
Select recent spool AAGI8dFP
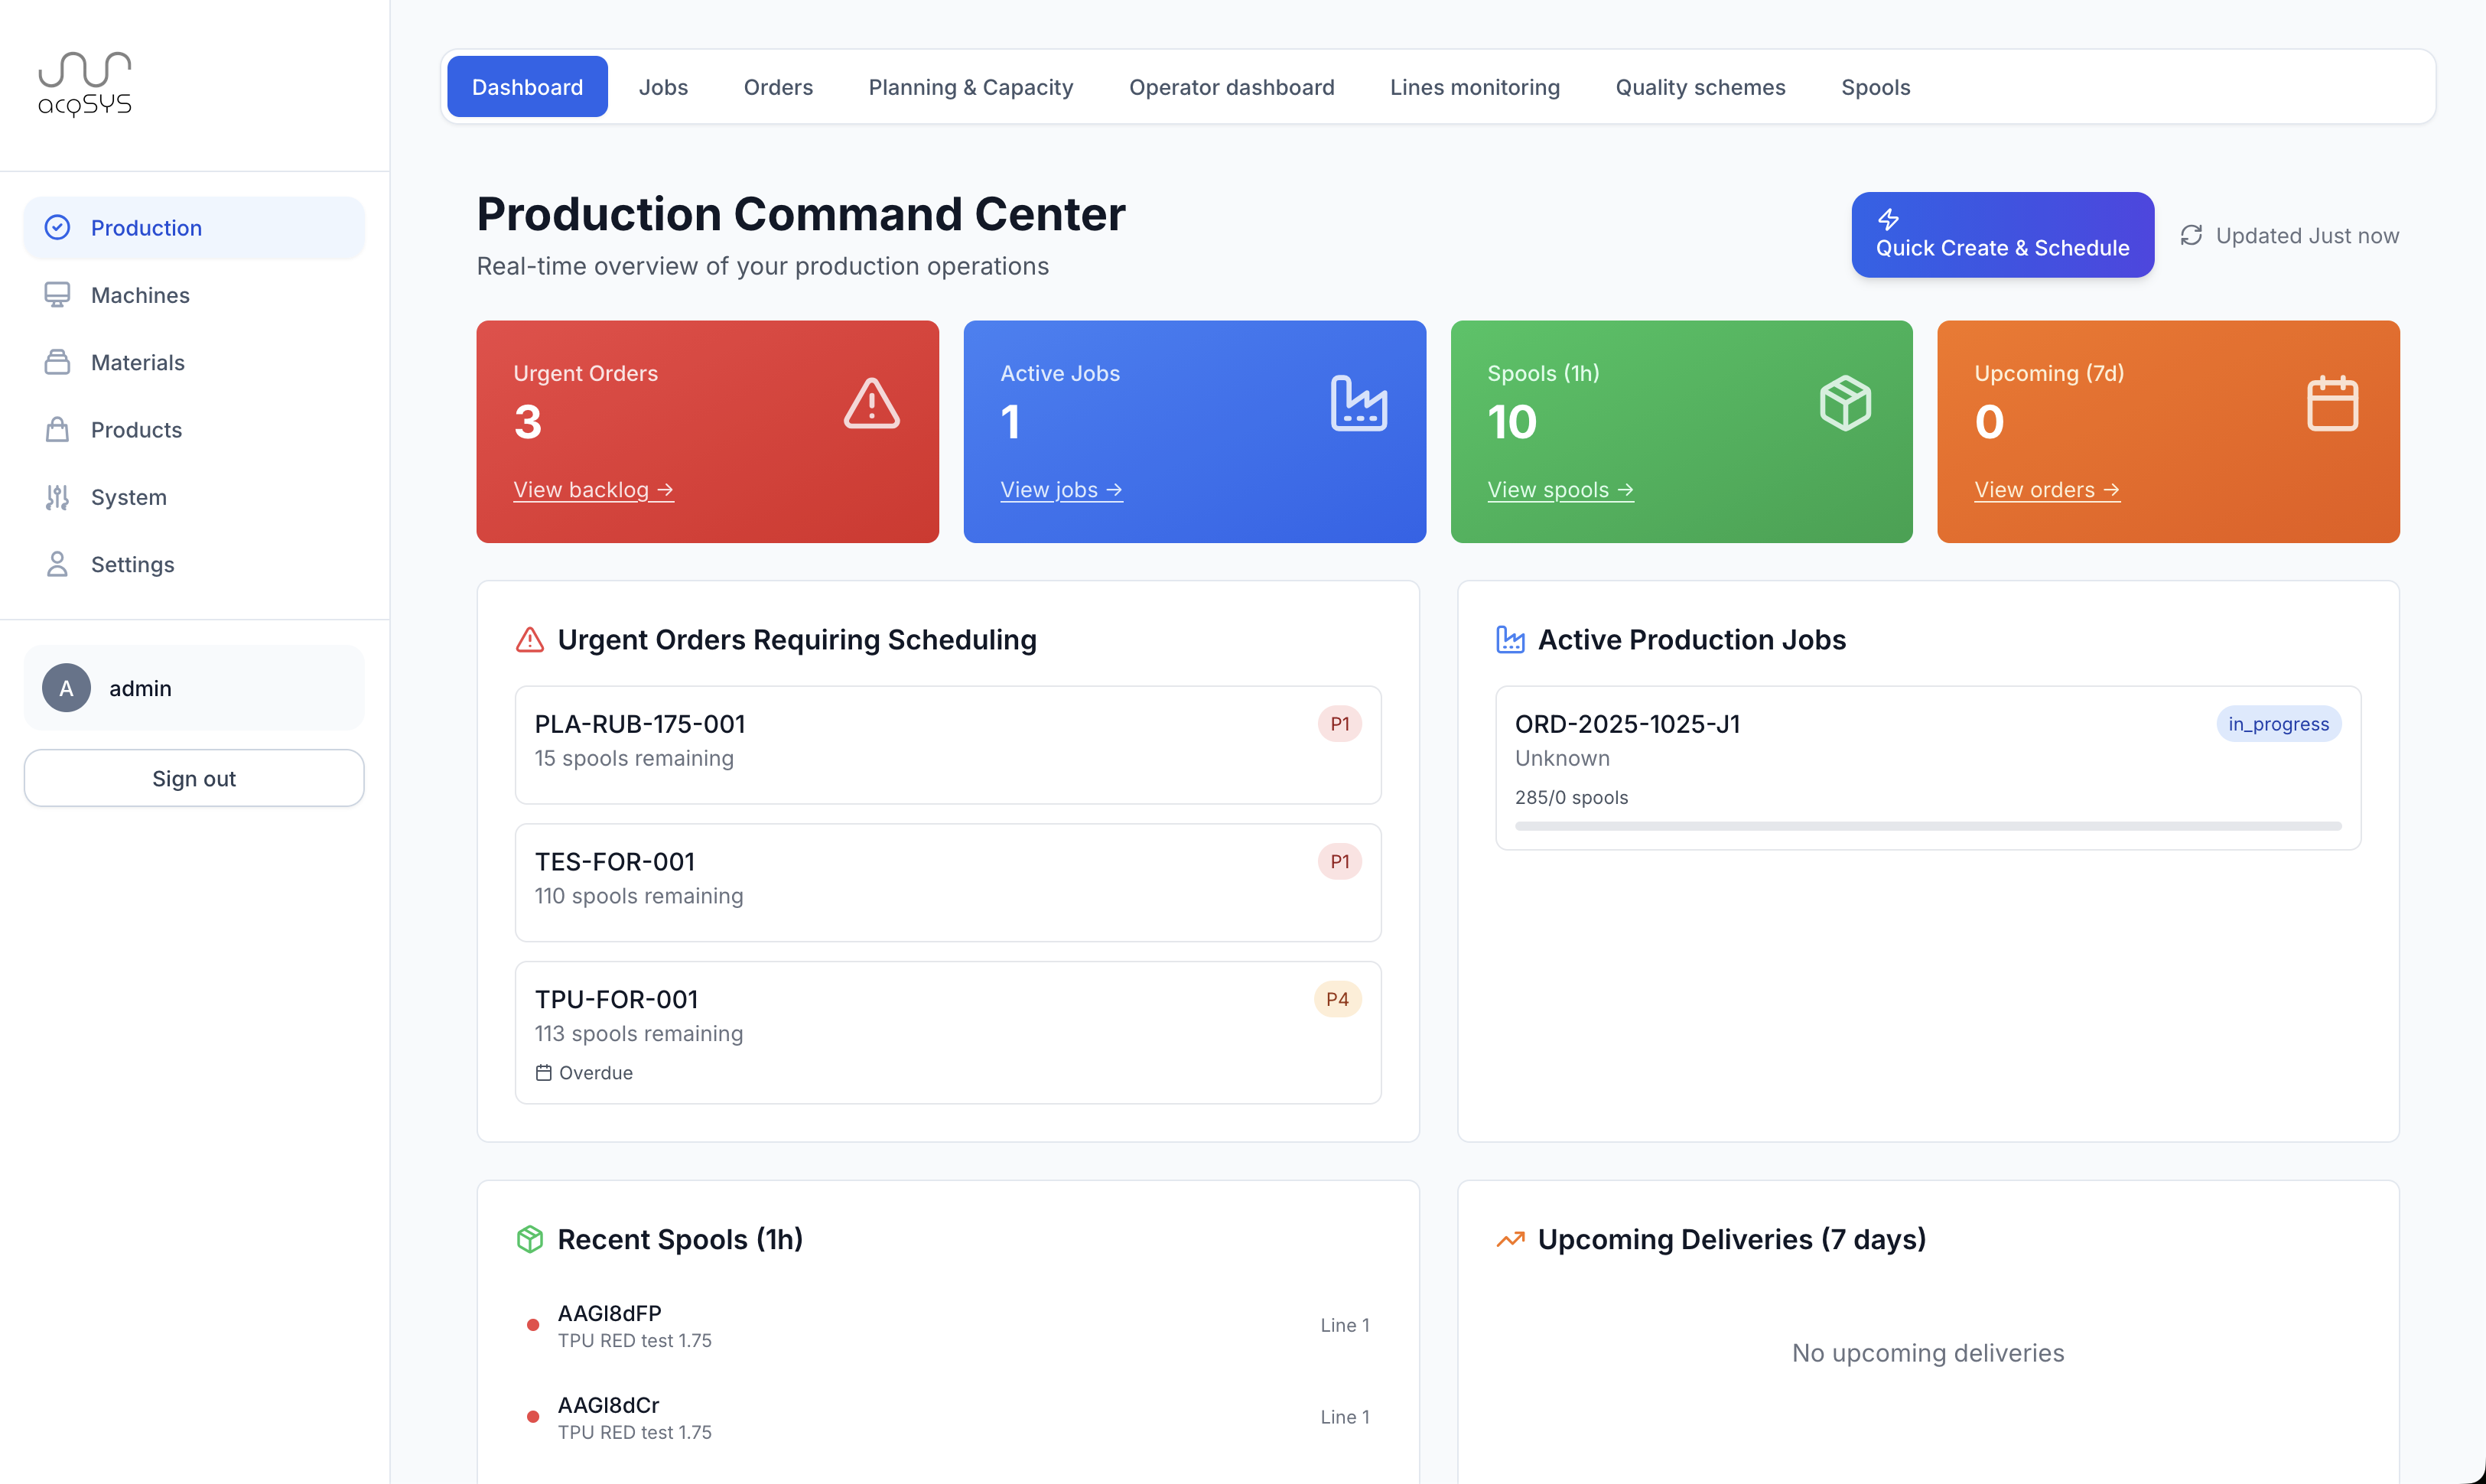click(x=609, y=1313)
